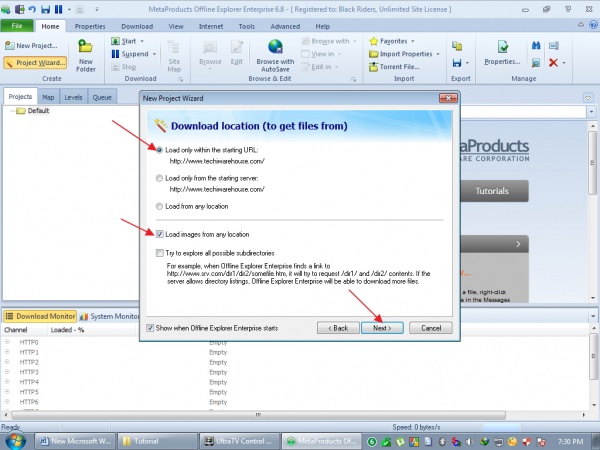This screenshot has height=450, width=600.
Task: Expand the Delete dropdown arrow
Action: click(x=564, y=63)
